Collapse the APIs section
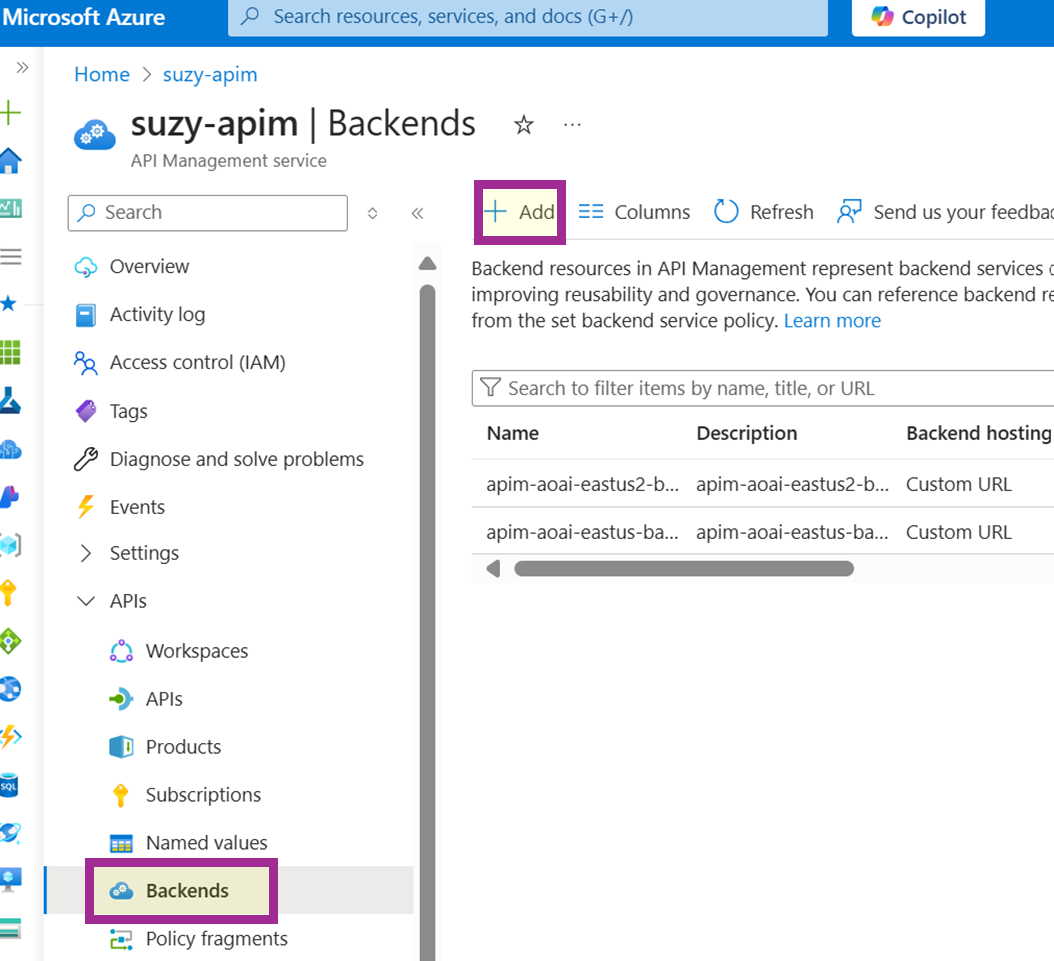Image resolution: width=1054 pixels, height=961 pixels. pos(86,601)
